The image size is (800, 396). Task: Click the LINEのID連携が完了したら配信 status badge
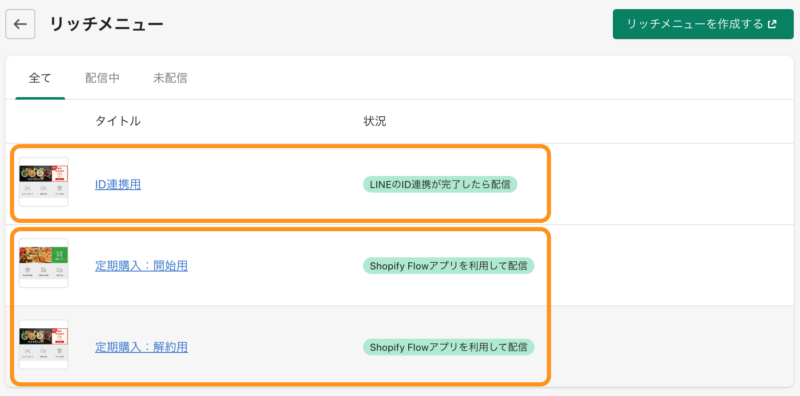[x=440, y=184]
